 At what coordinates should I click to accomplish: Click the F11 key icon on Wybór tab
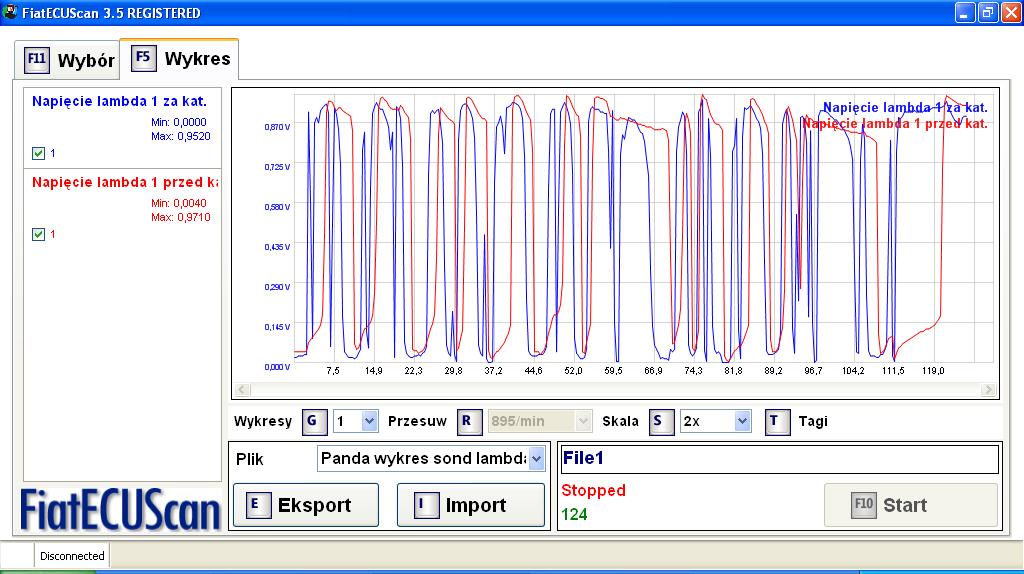click(x=37, y=60)
